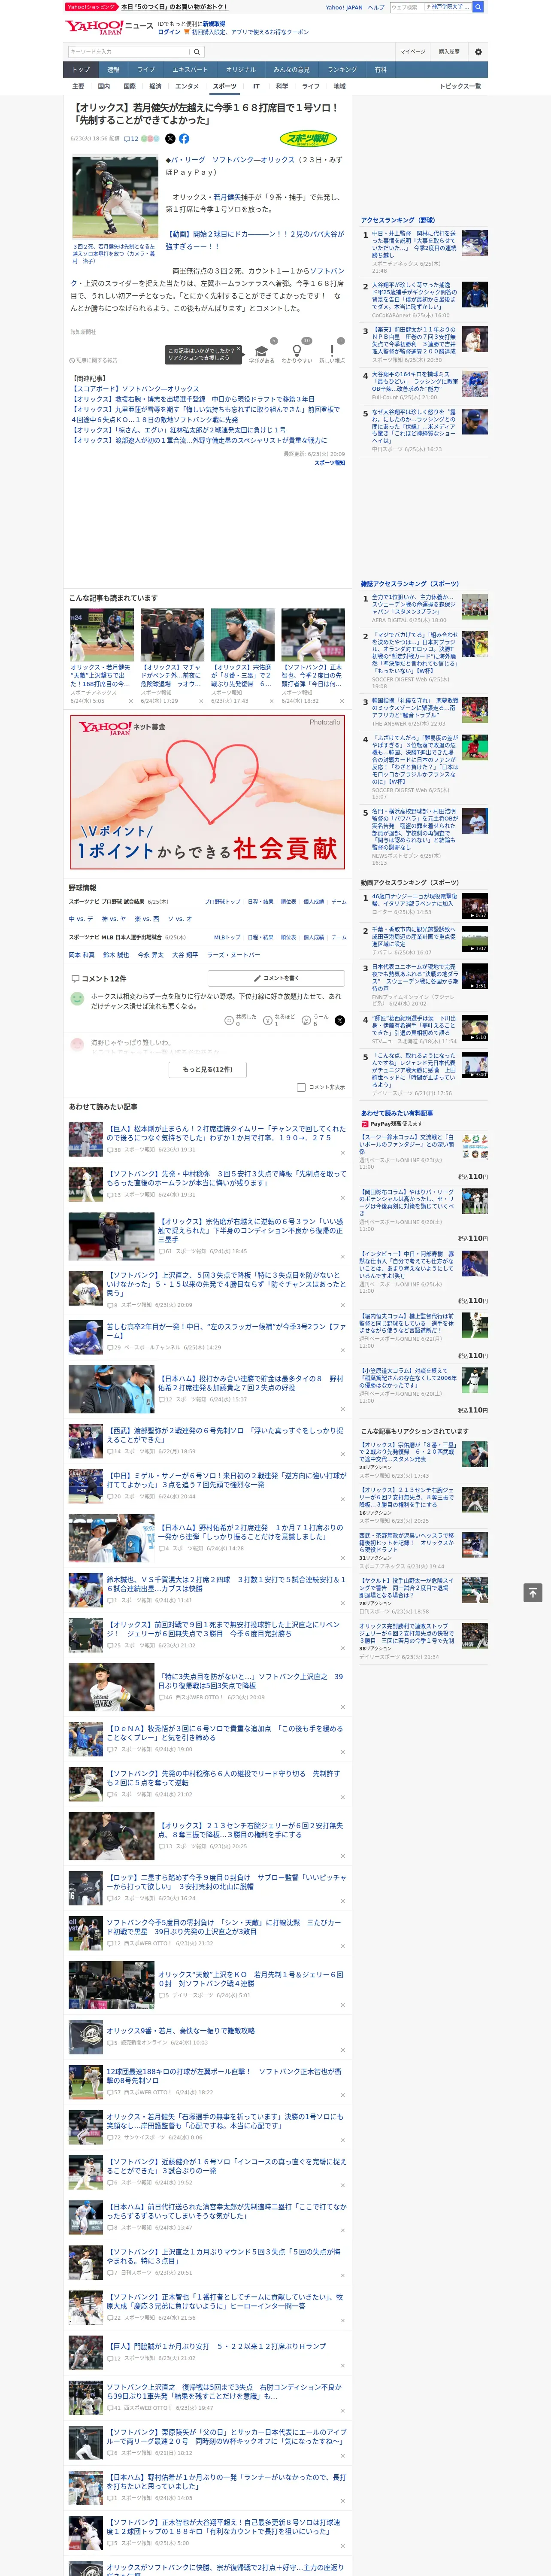Open the settings gear icon

478,52
